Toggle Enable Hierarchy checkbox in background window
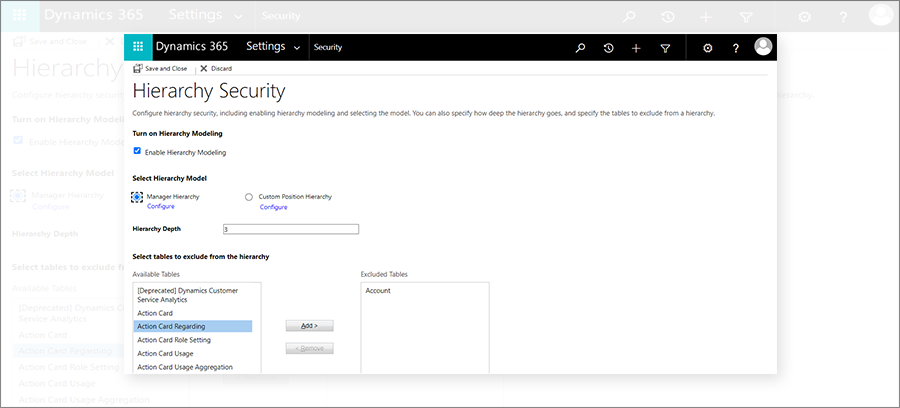Image resolution: width=900 pixels, height=408 pixels. (18, 140)
